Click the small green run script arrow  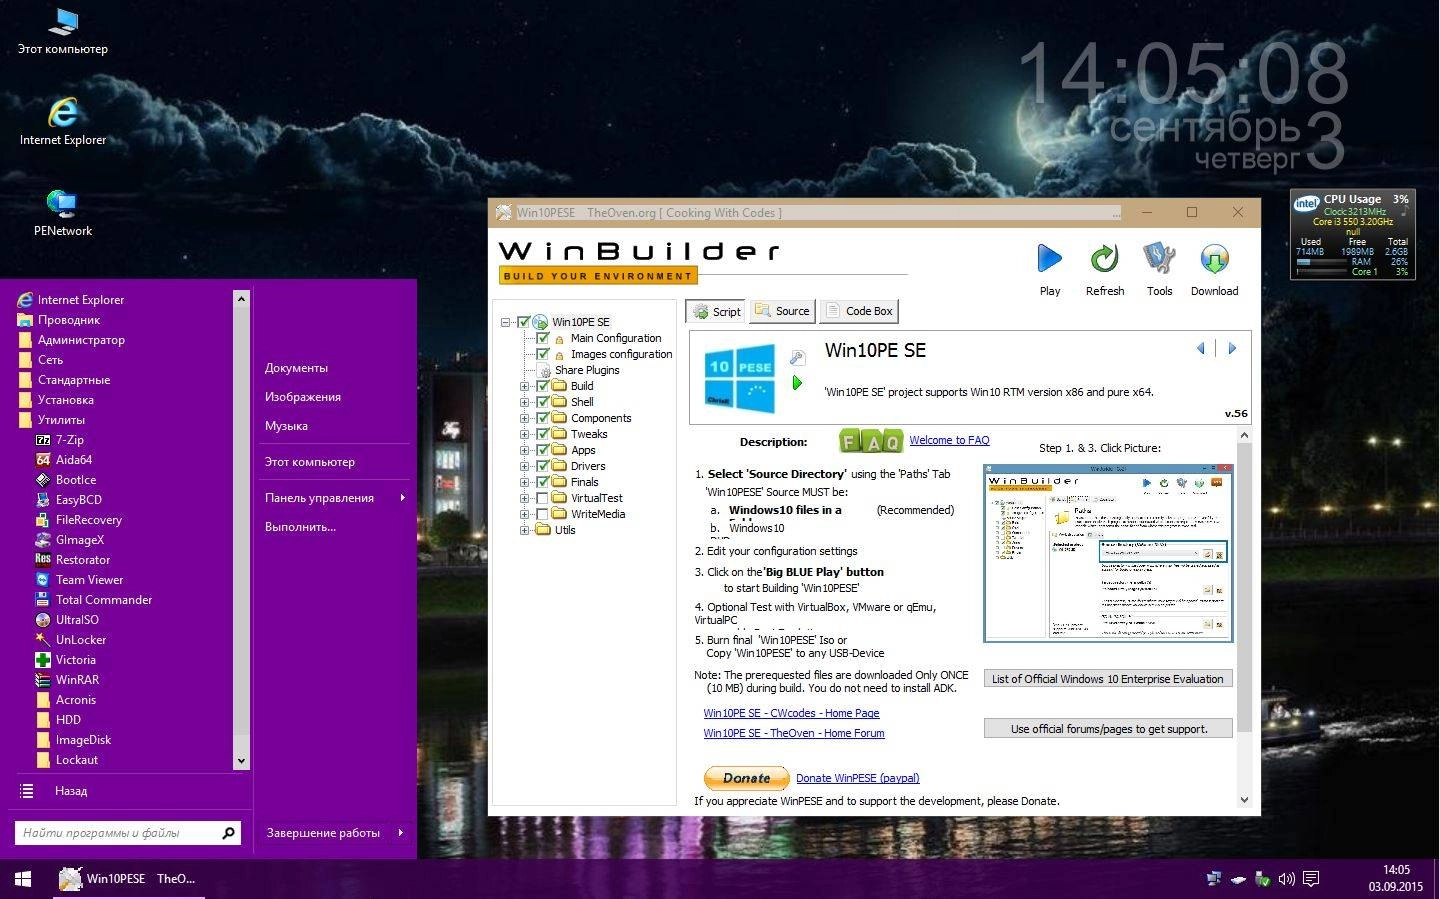(797, 382)
